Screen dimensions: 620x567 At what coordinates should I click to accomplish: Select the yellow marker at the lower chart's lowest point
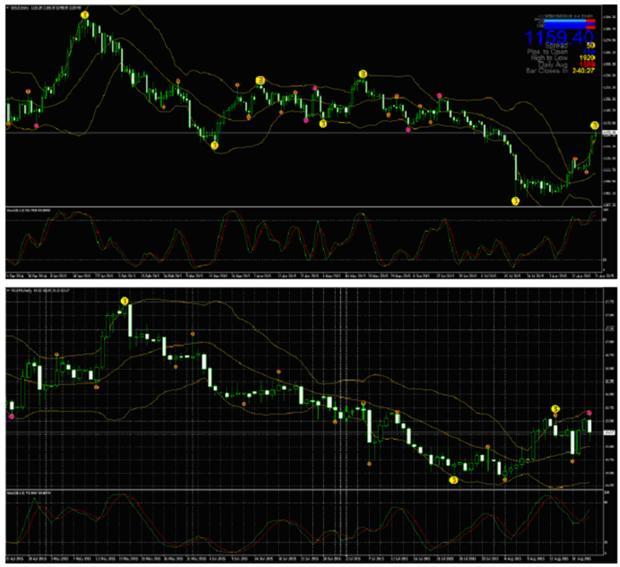pos(454,480)
